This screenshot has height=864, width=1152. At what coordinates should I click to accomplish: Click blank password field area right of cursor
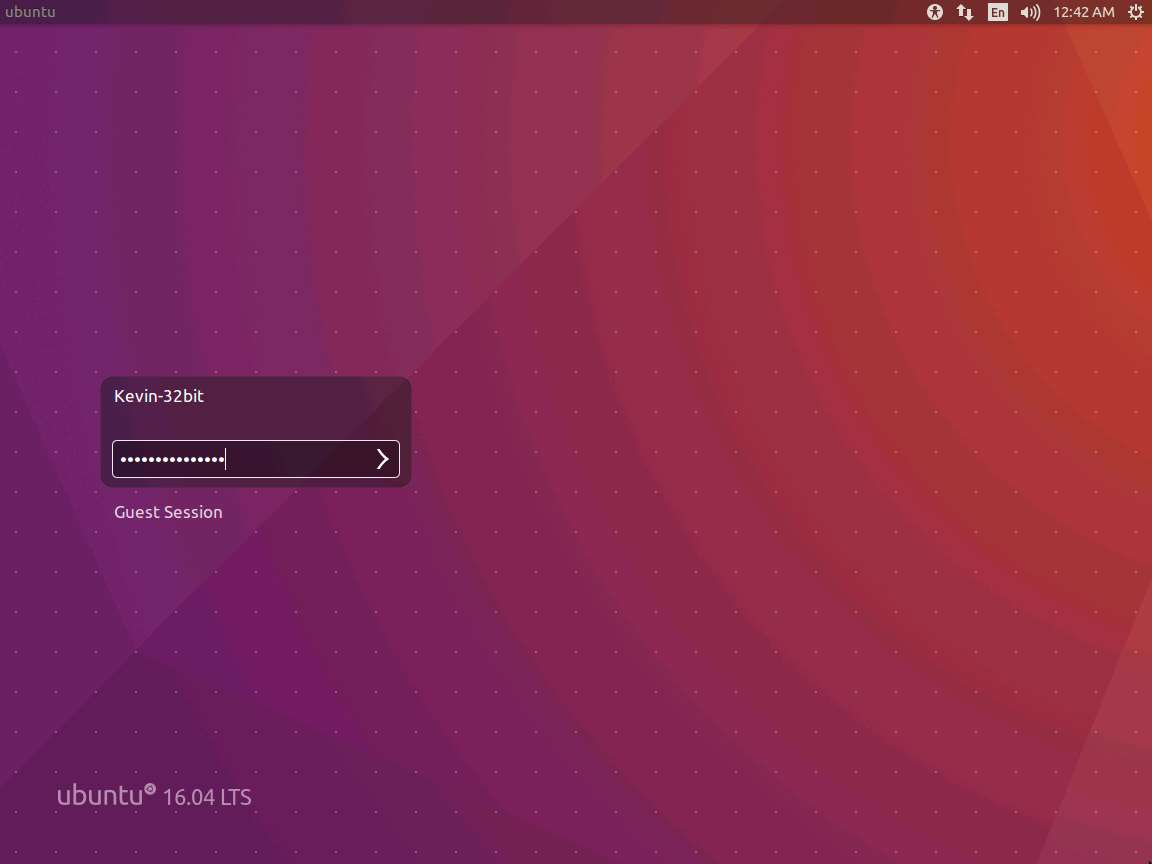click(x=300, y=459)
